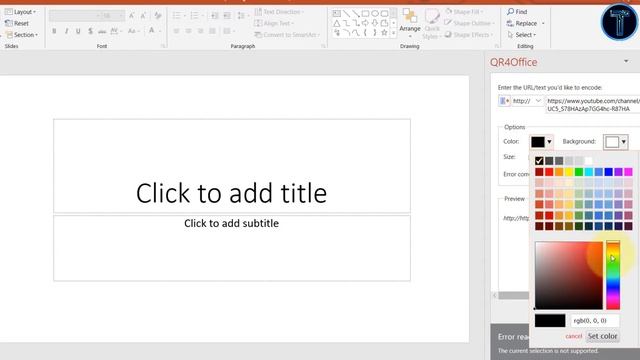640x360 pixels.
Task: Open the Font dialog launcher
Action: tap(163, 46)
